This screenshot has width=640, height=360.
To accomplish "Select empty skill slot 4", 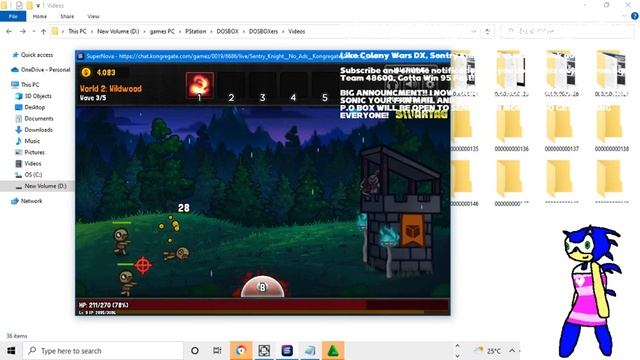I will pos(293,86).
